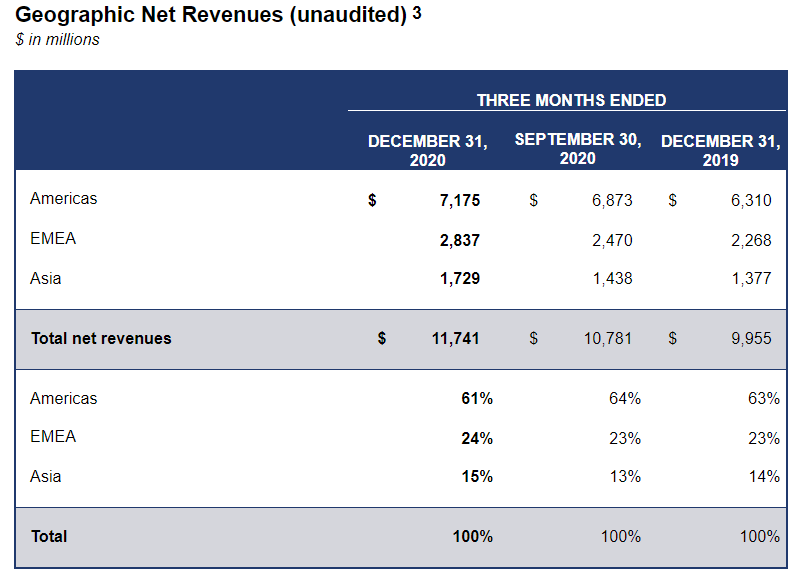Select the EMEA value 2,837
The height and width of the screenshot is (577, 802).
pyautogui.click(x=460, y=240)
